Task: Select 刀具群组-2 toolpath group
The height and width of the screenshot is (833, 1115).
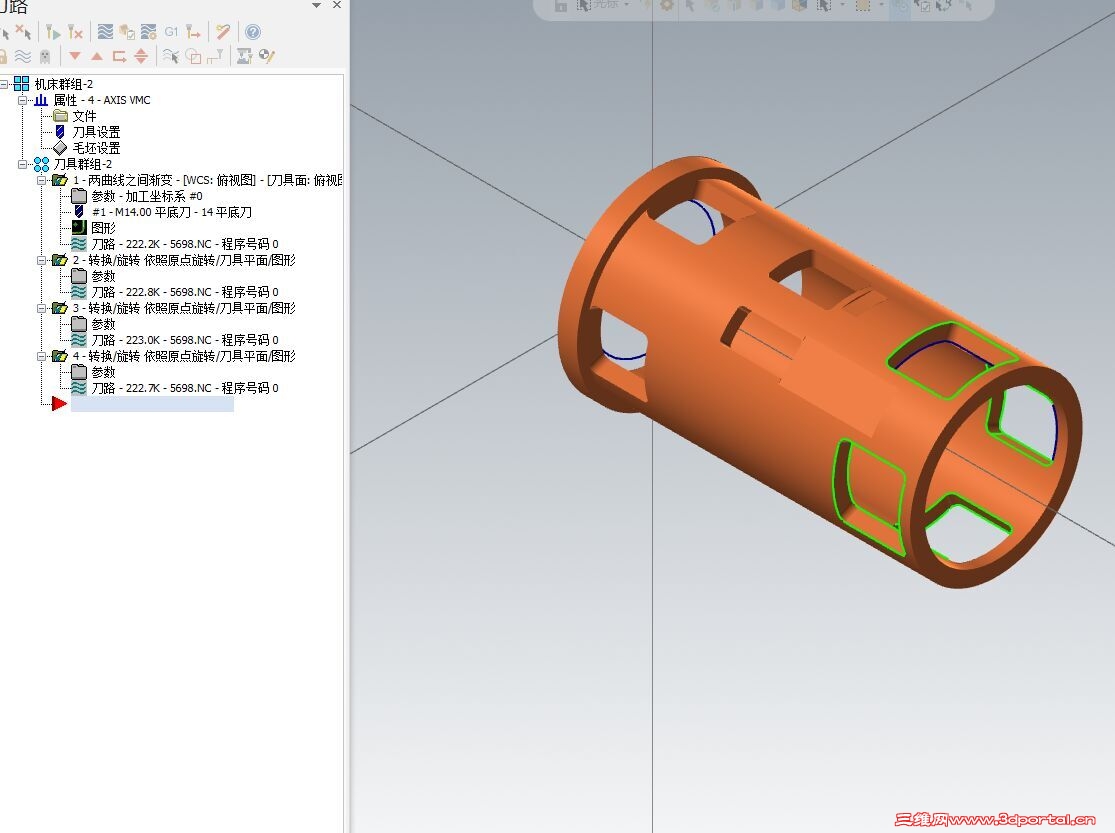Action: click(x=82, y=164)
